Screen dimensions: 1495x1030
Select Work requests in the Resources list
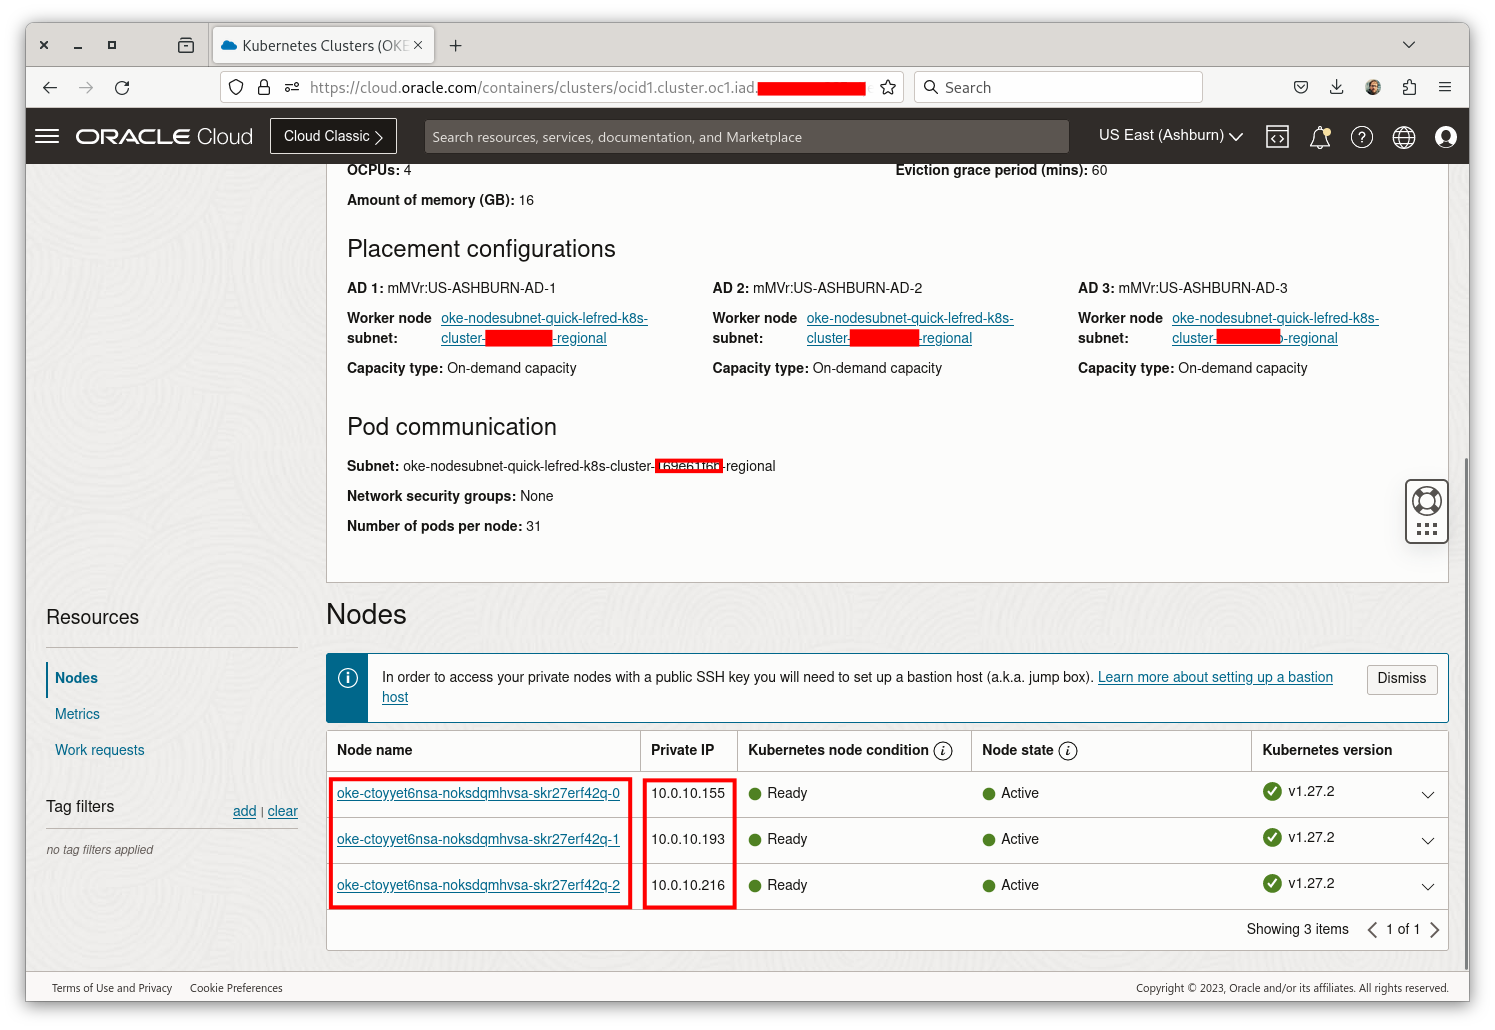point(99,750)
